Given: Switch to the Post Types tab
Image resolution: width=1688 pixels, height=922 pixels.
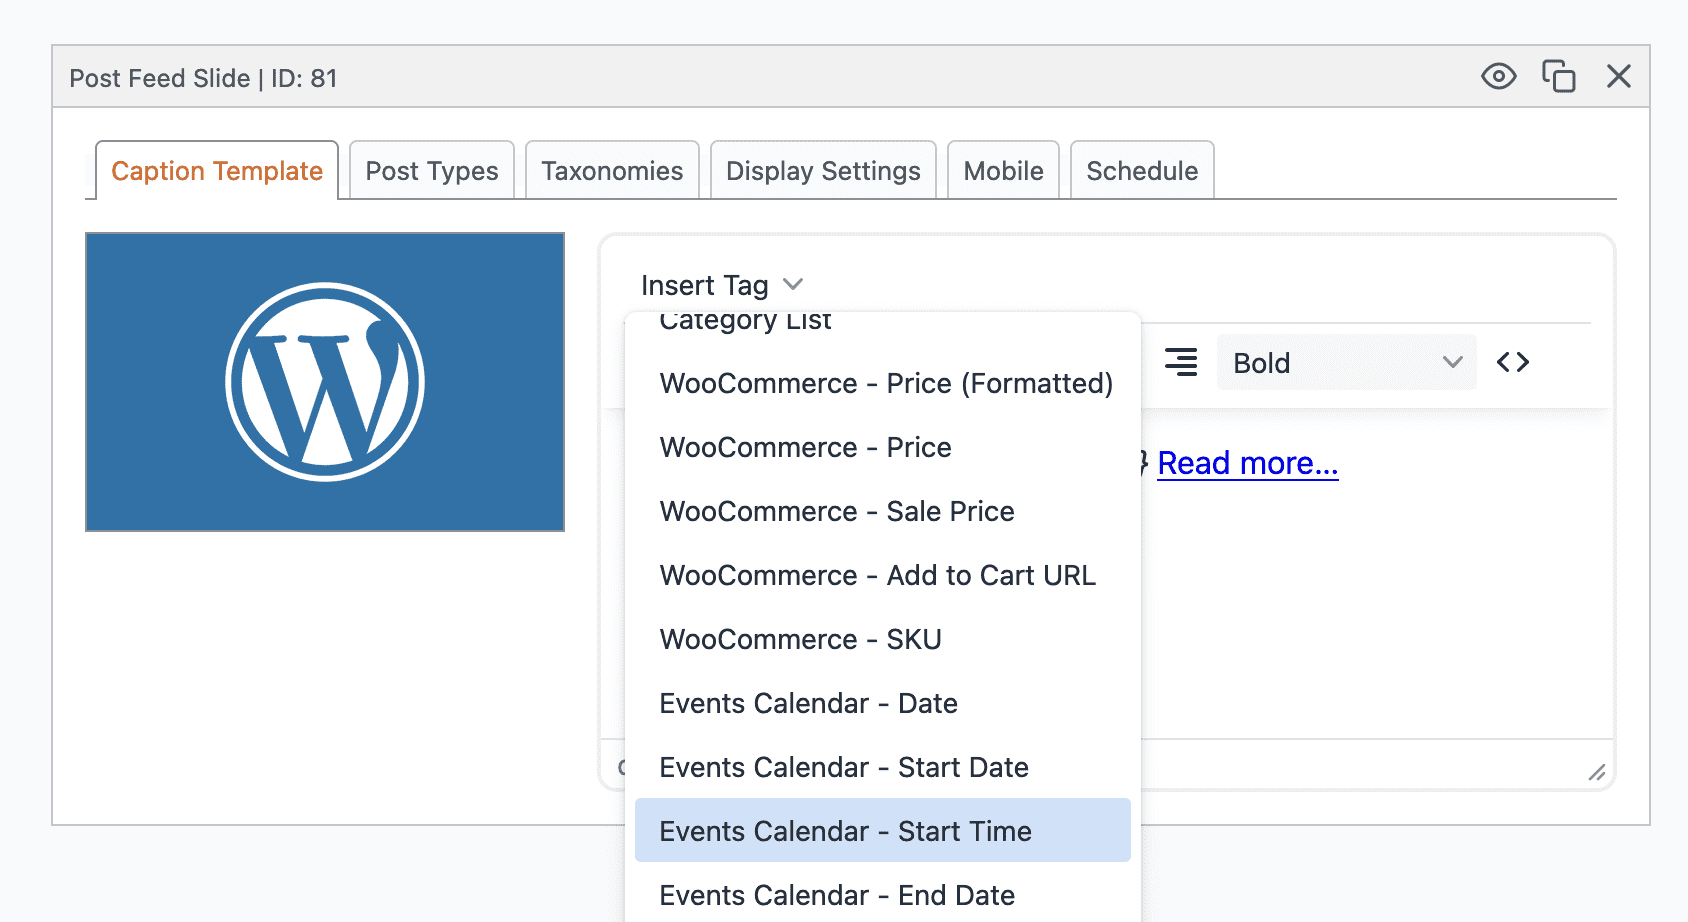Looking at the screenshot, I should click(431, 171).
